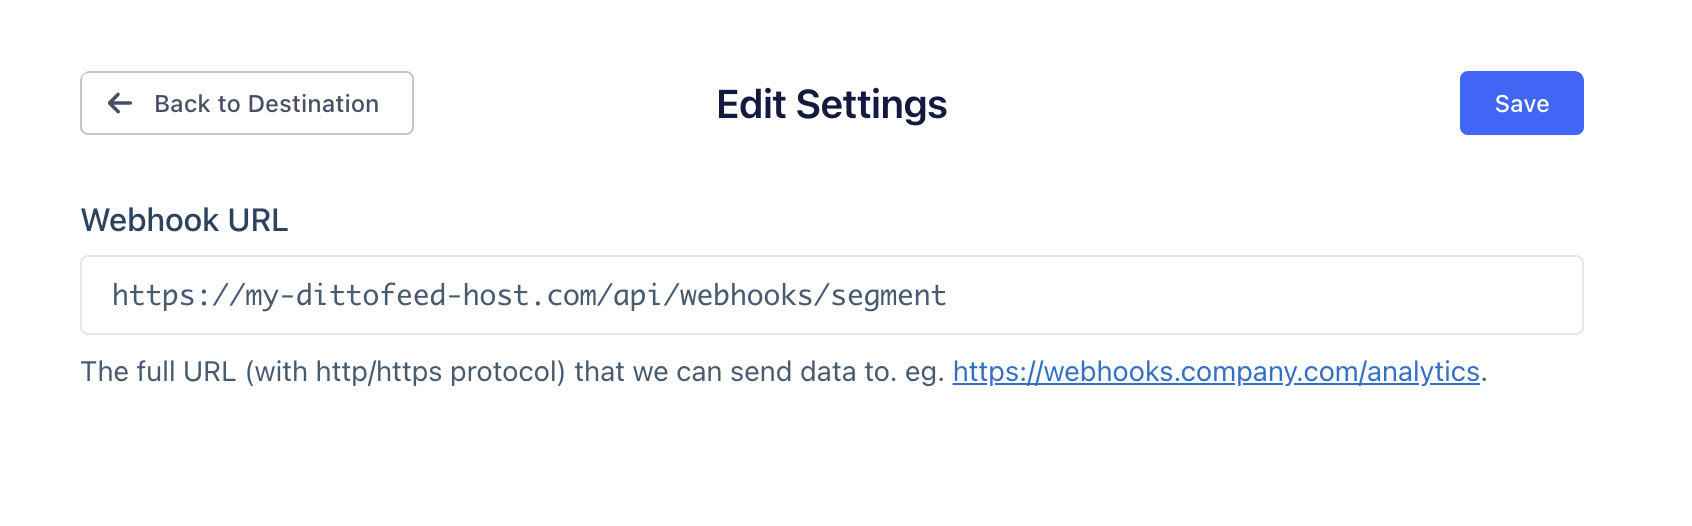Return to Destination using the back arrow
Viewport: 1692px width, 526px height.
(x=120, y=103)
